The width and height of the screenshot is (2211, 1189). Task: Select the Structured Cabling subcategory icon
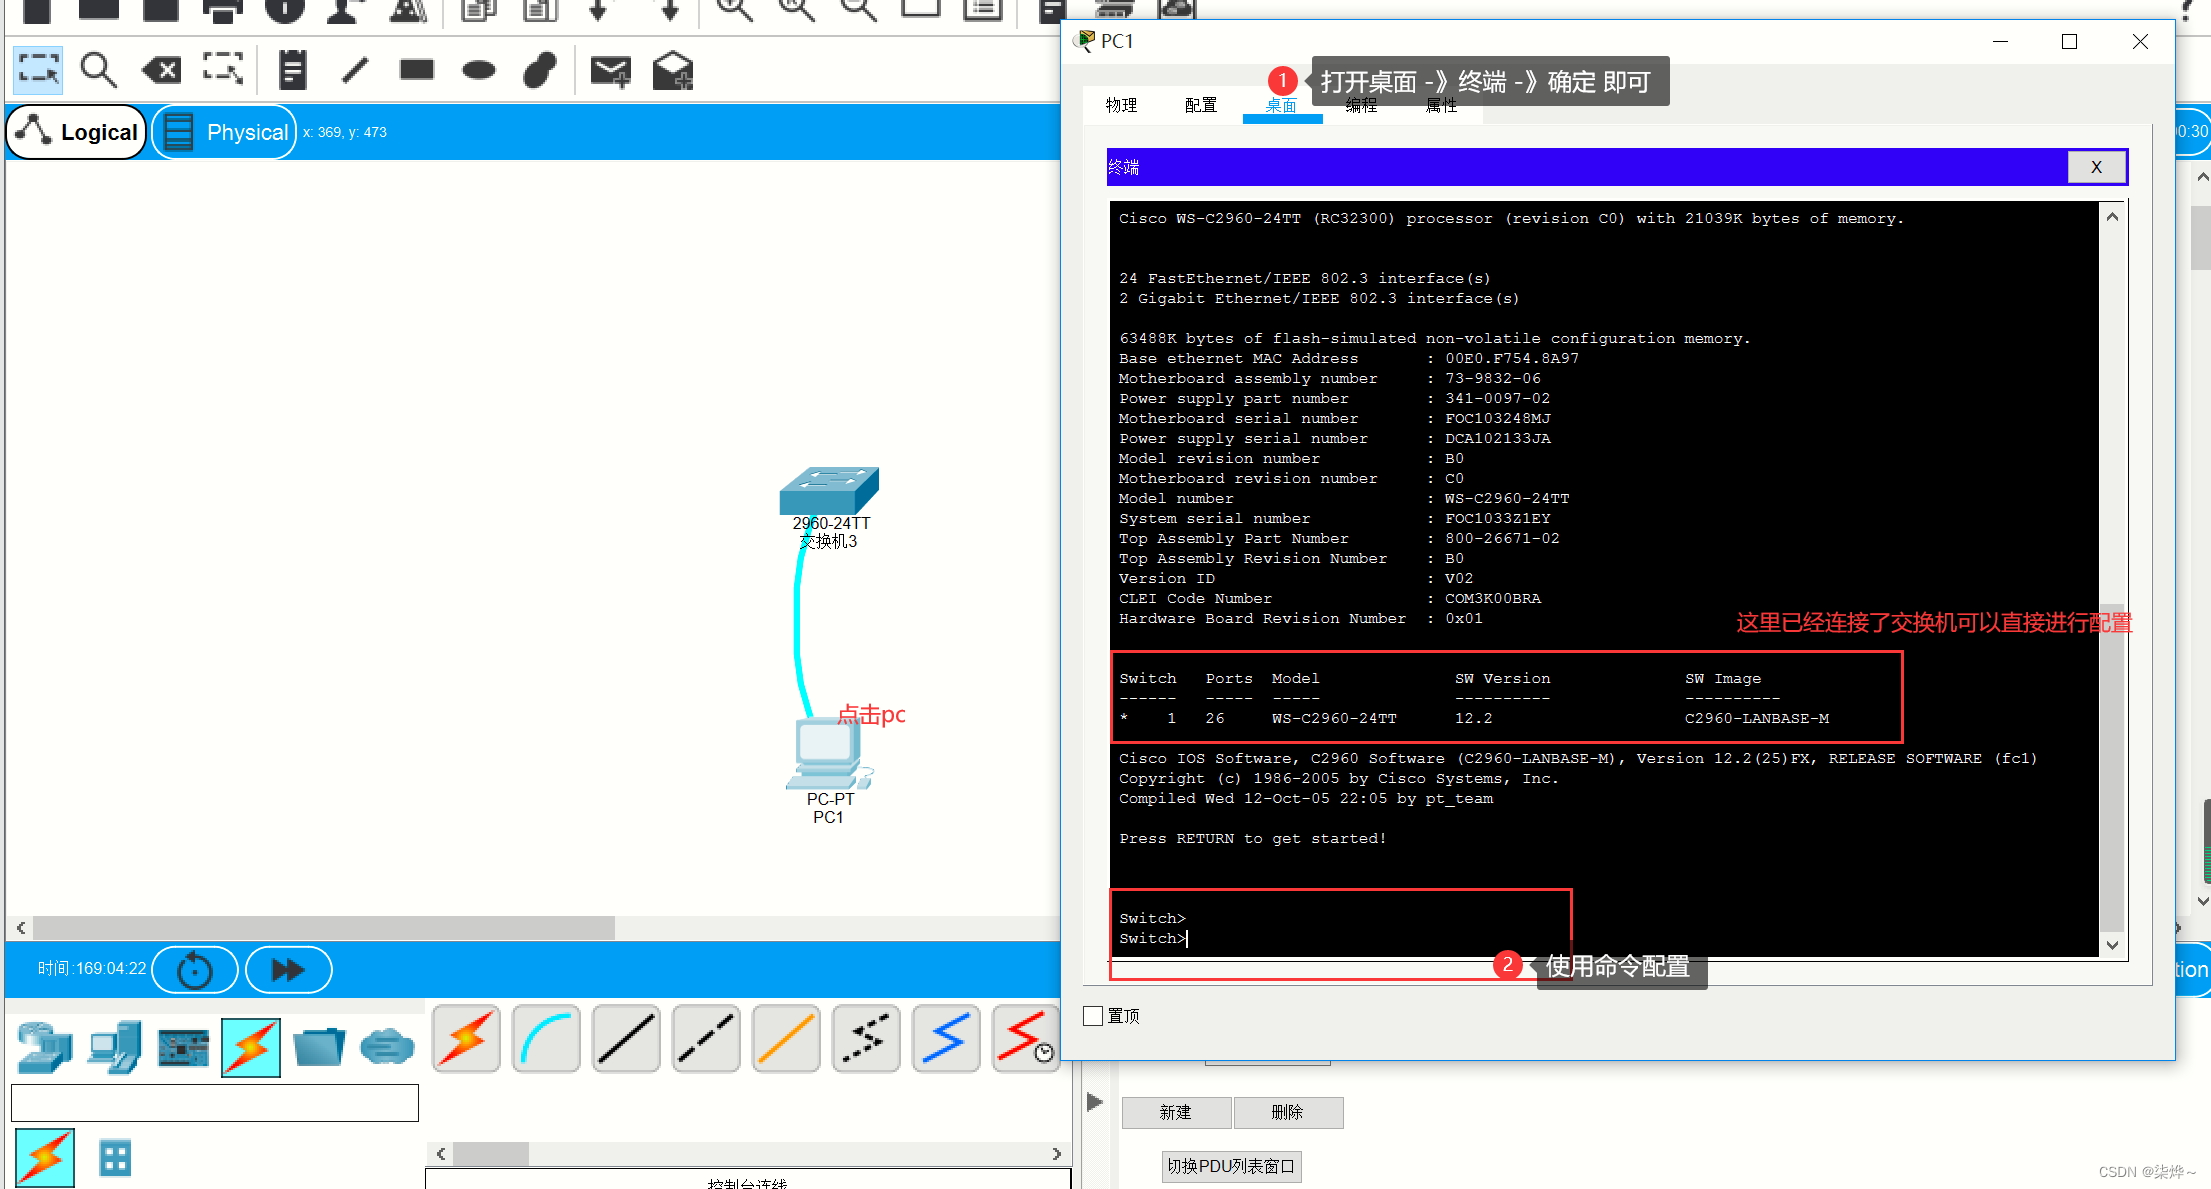tap(115, 1158)
